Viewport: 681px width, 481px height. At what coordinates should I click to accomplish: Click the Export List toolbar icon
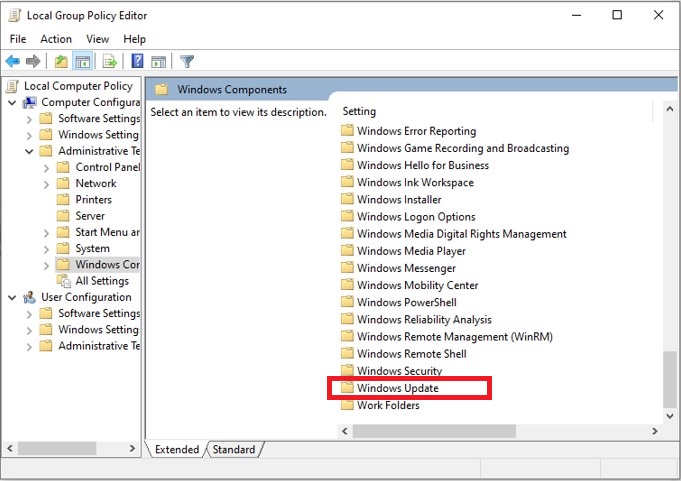(109, 61)
